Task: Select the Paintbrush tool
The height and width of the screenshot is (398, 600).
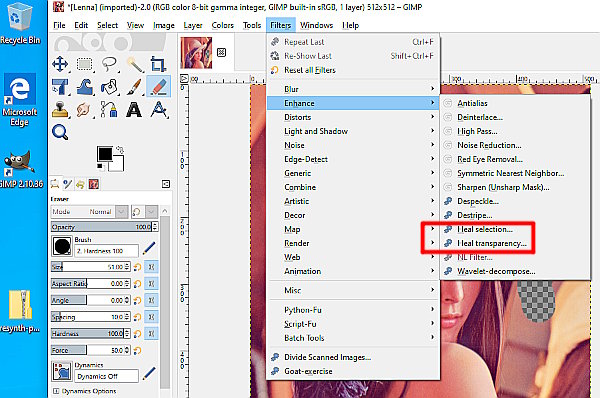Action: click(x=135, y=87)
